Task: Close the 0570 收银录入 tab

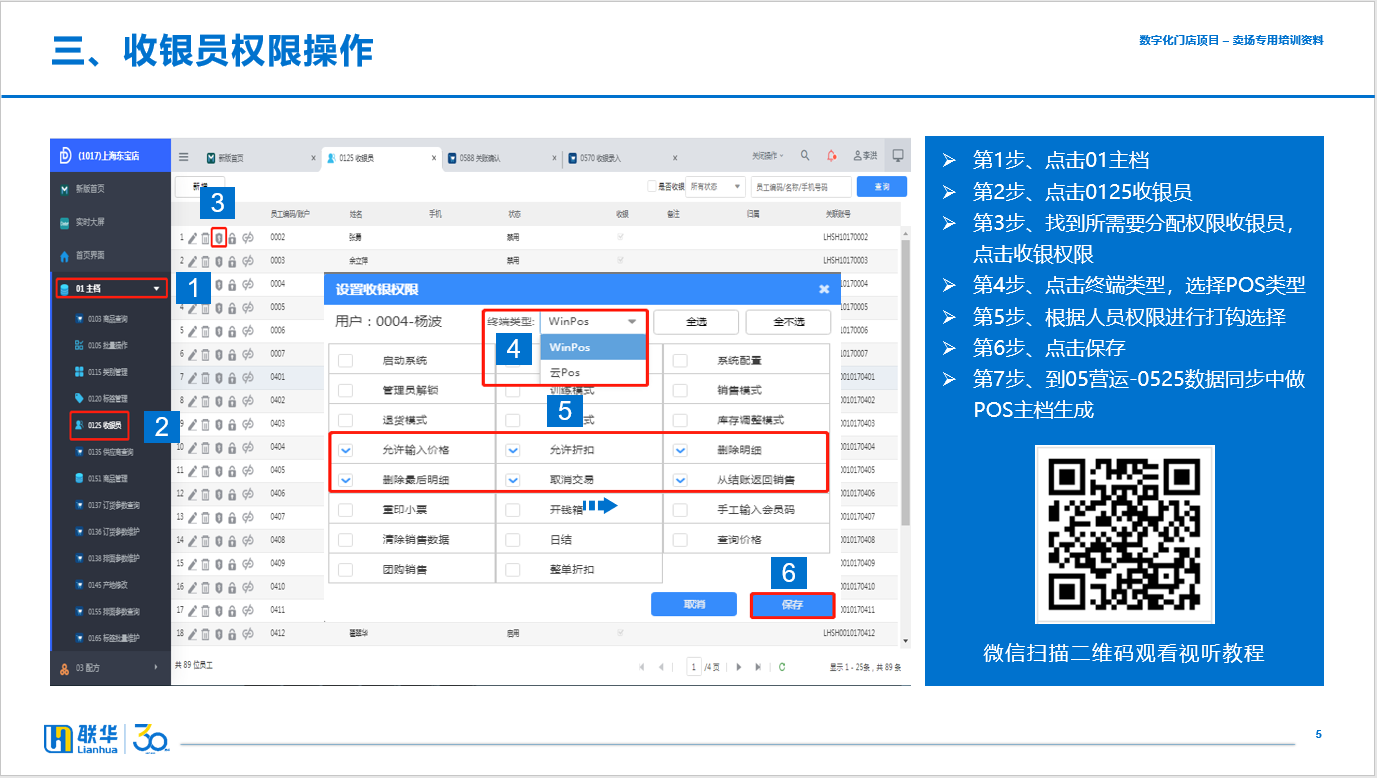Action: pyautogui.click(x=675, y=158)
